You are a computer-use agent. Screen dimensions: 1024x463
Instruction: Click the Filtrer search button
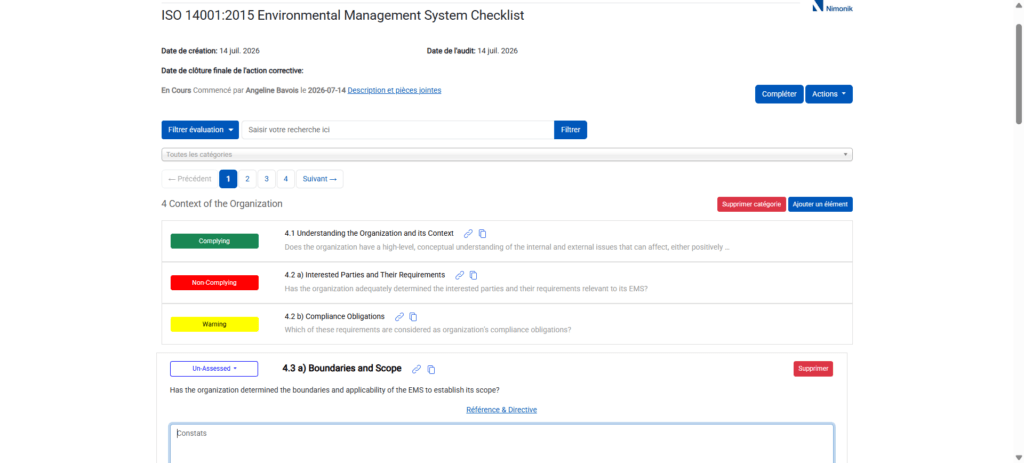click(570, 130)
